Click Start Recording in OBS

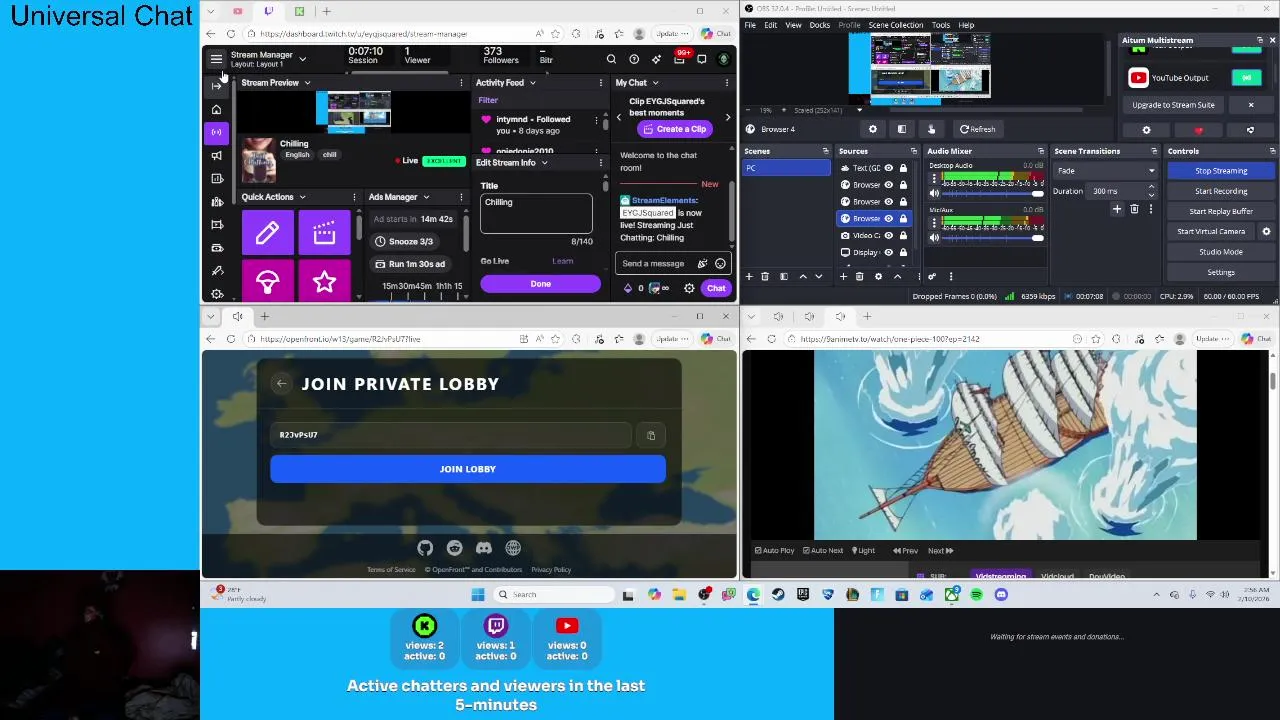[1221, 191]
